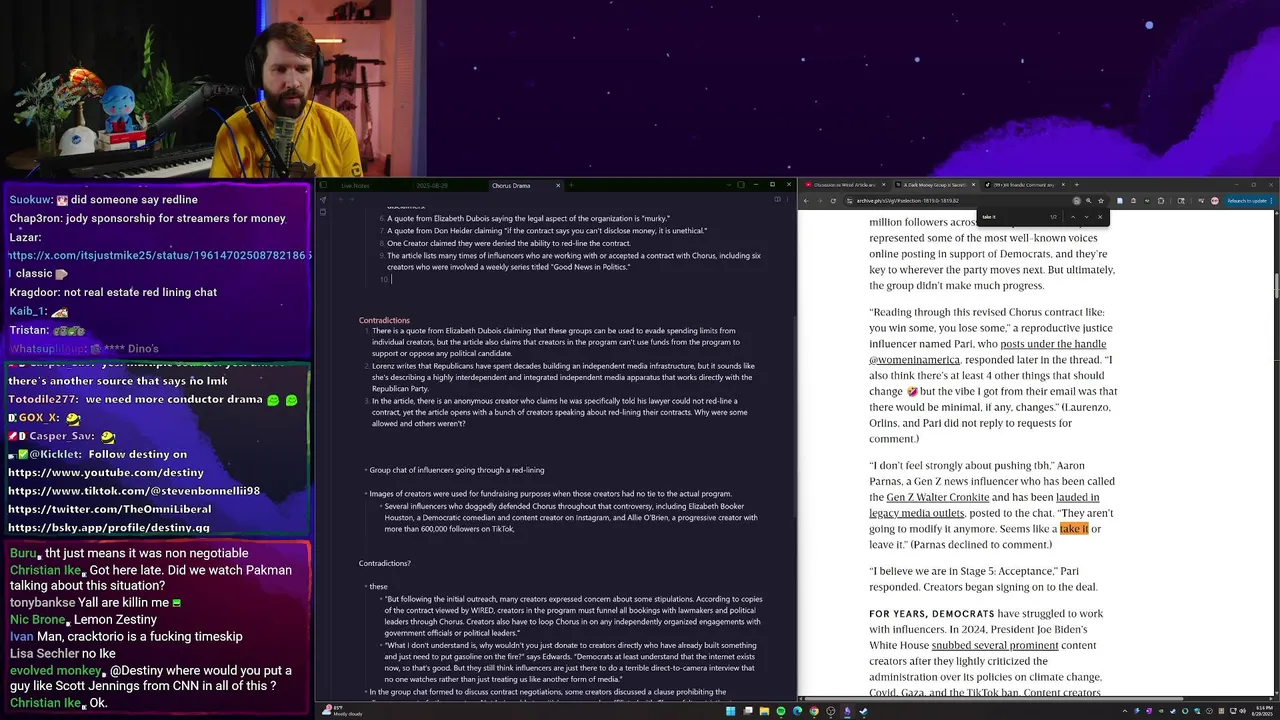This screenshot has width=1280, height=720.
Task: Open Obsidian tab list dropdown arrow
Action: pos(728,185)
